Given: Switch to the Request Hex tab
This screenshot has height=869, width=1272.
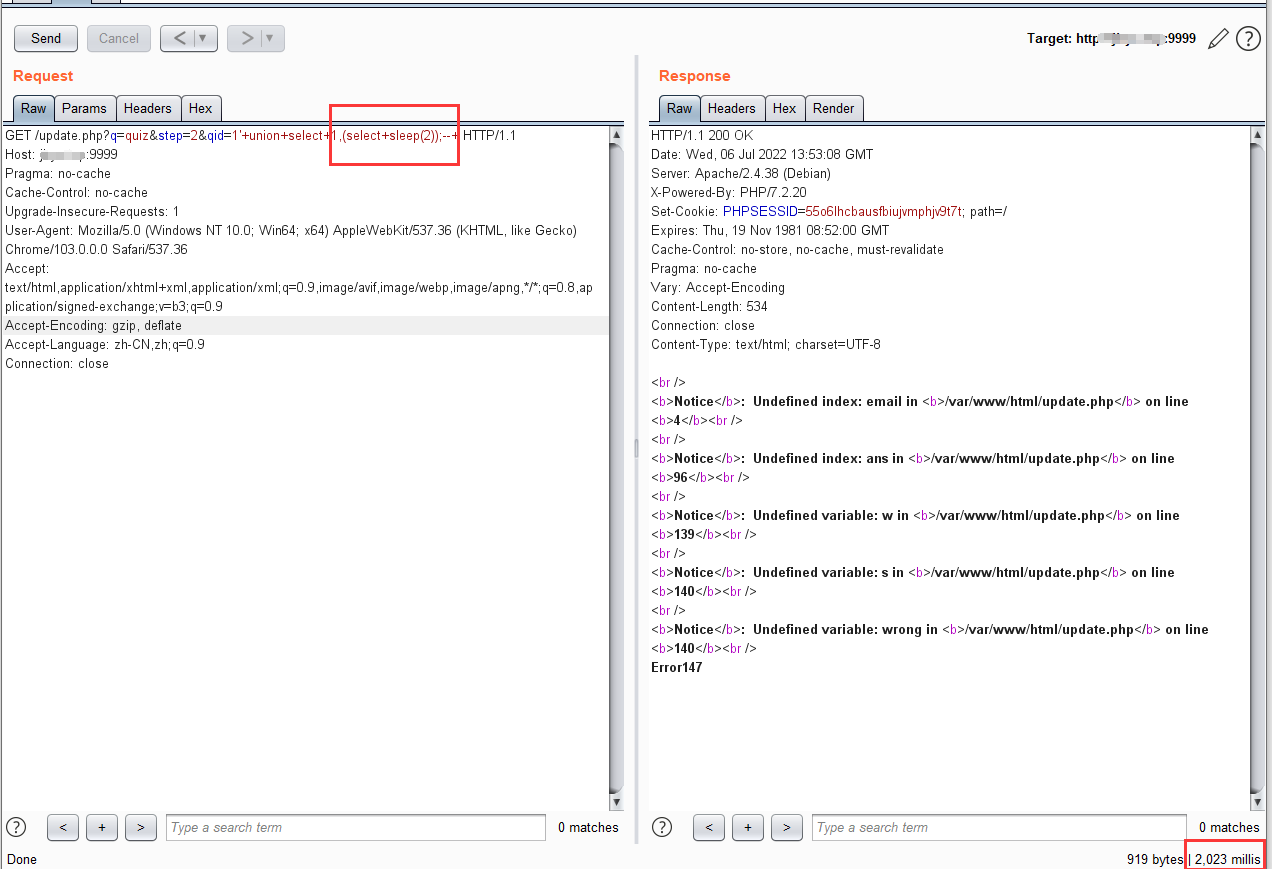Looking at the screenshot, I should click(200, 108).
